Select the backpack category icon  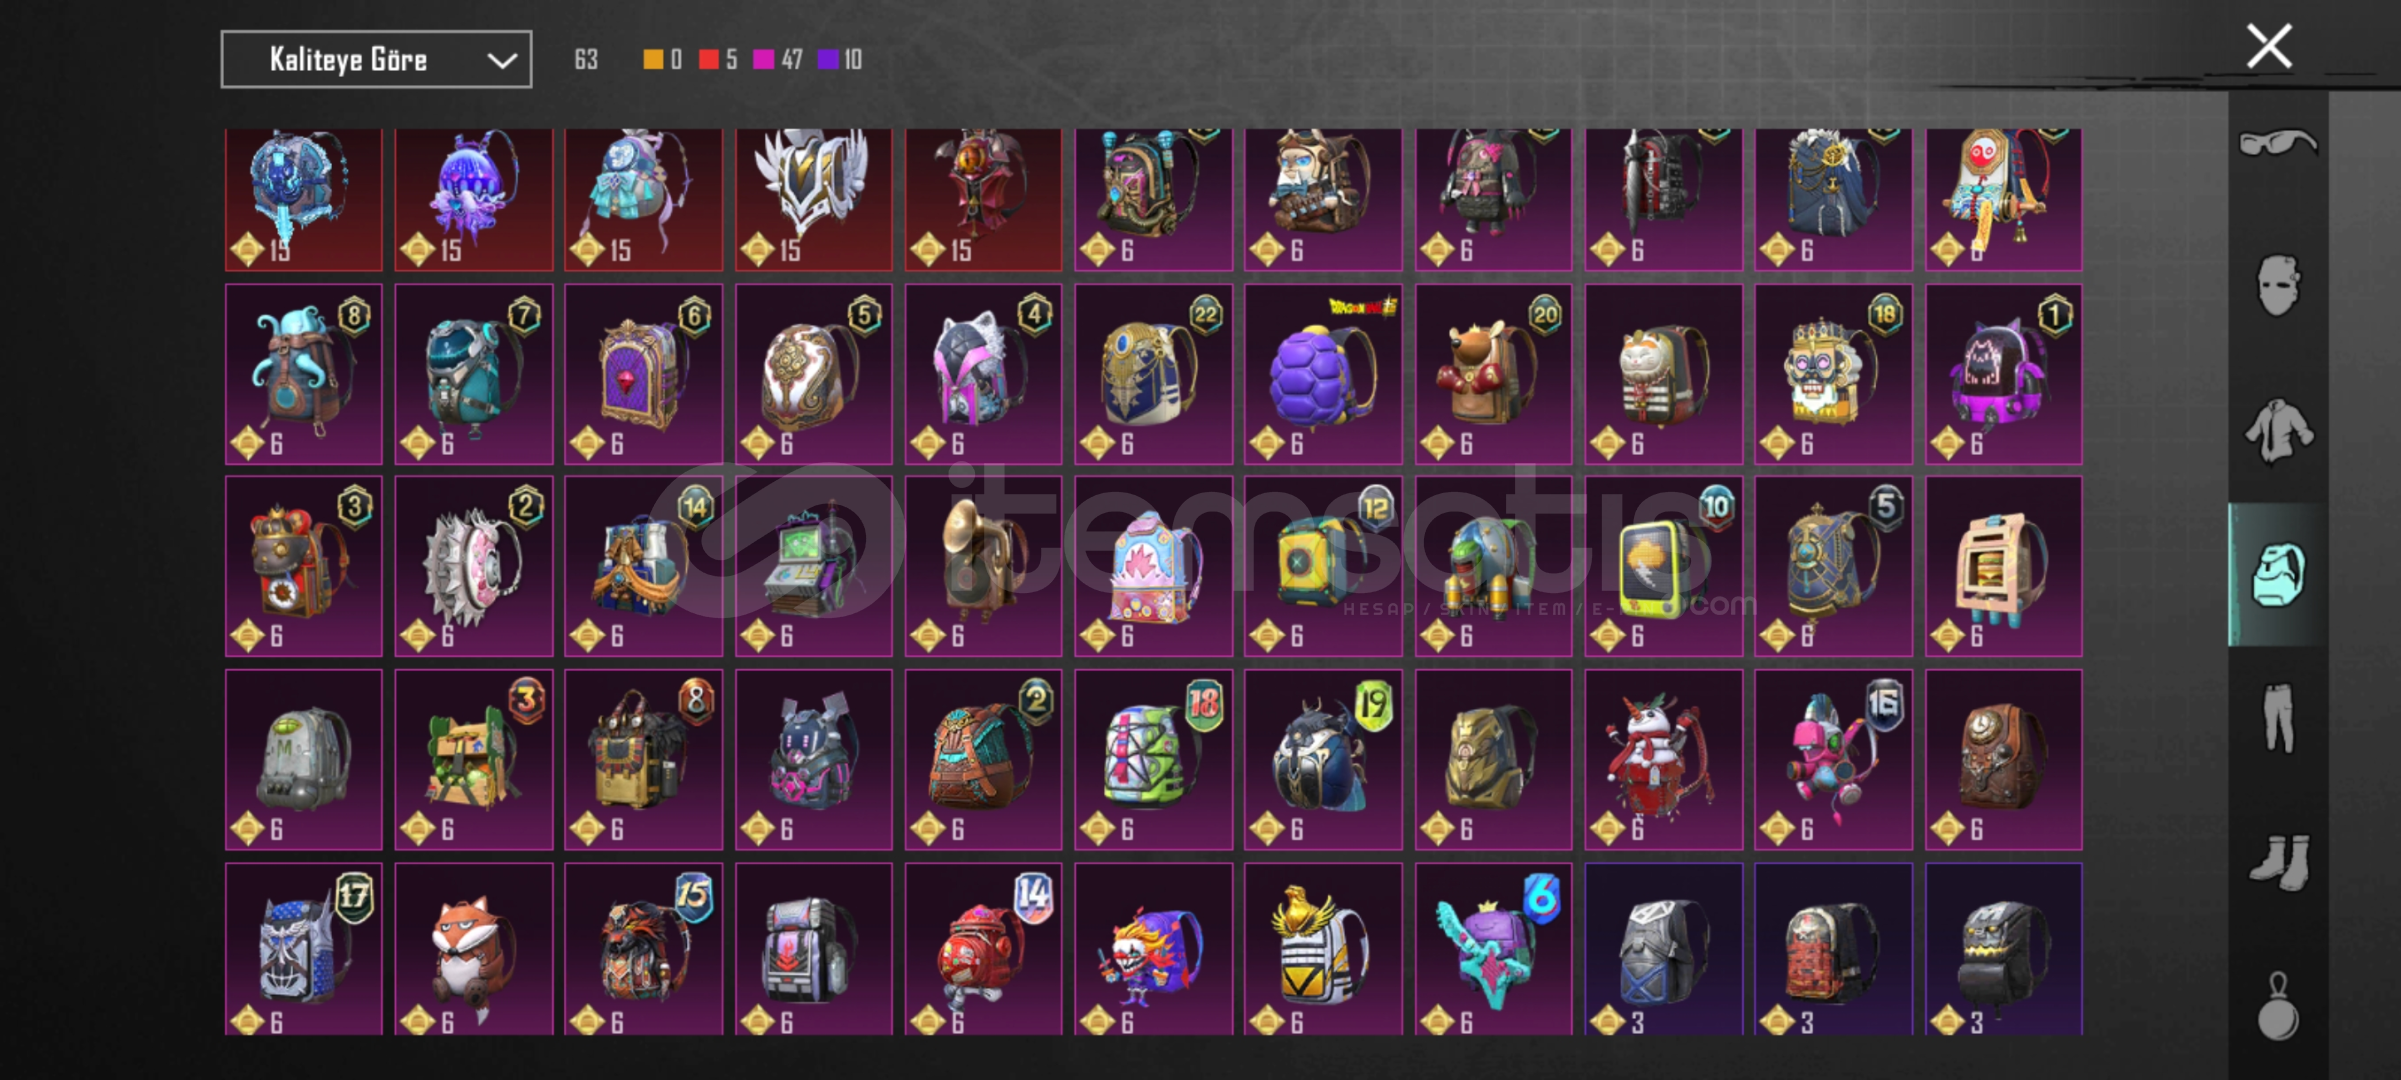click(x=2278, y=575)
